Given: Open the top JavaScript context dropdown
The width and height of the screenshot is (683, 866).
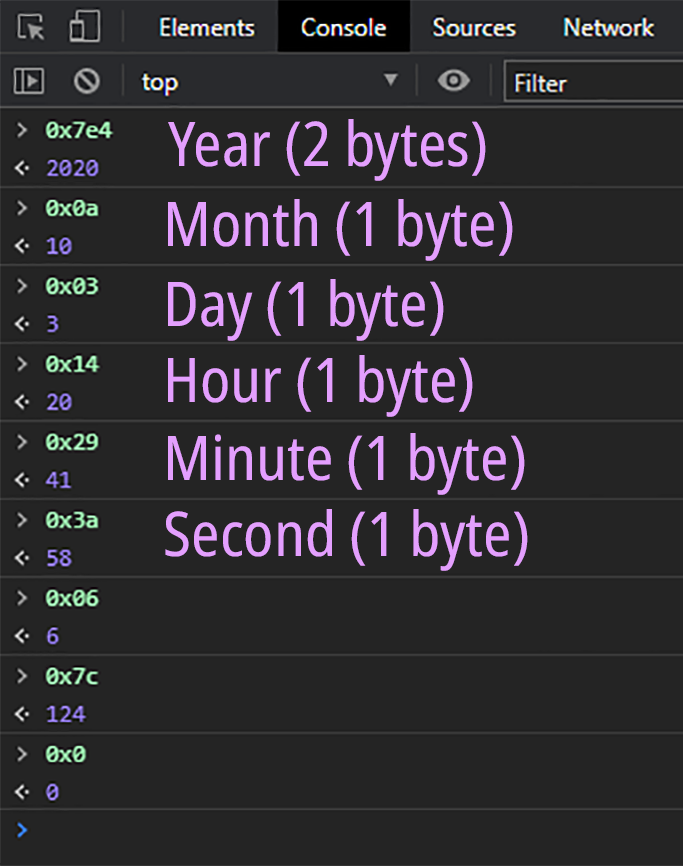Looking at the screenshot, I should [x=268, y=82].
